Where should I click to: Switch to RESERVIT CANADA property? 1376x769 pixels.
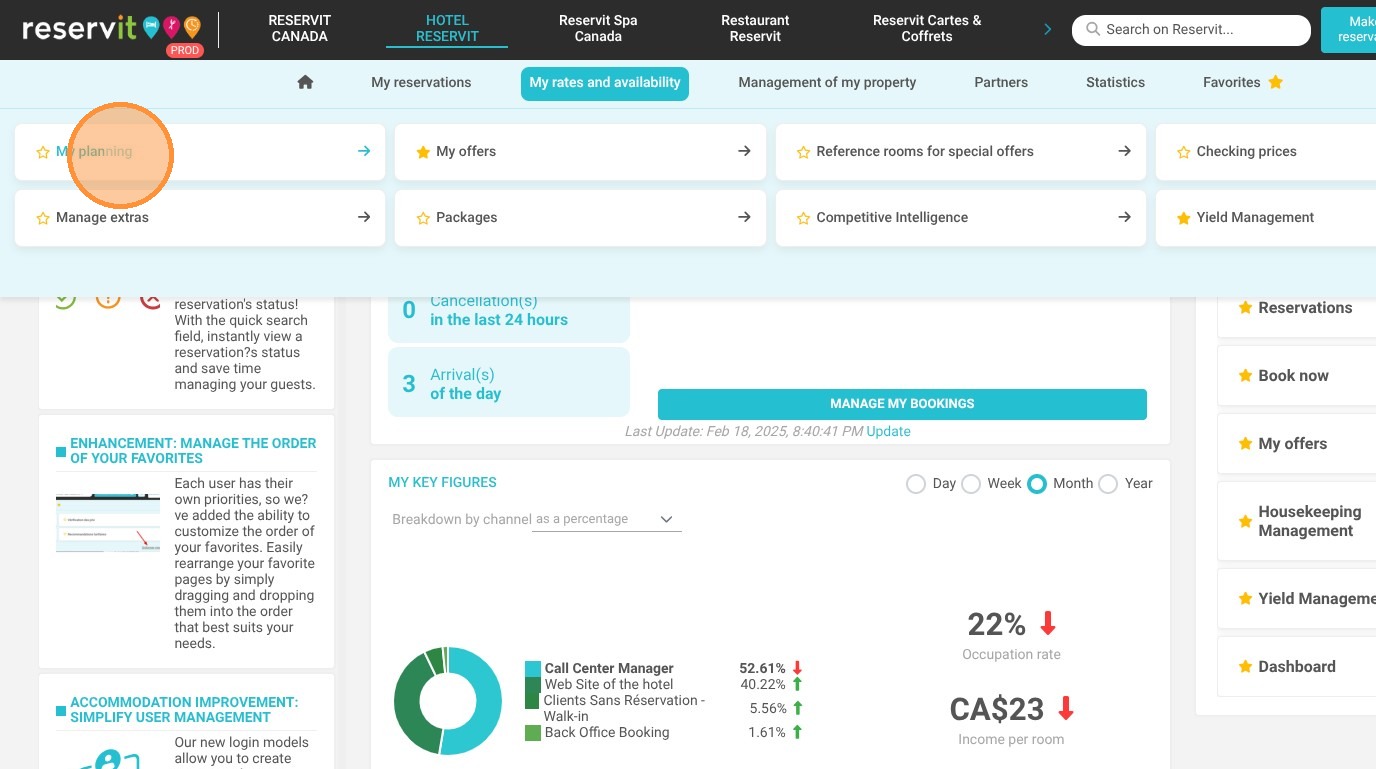click(x=299, y=28)
